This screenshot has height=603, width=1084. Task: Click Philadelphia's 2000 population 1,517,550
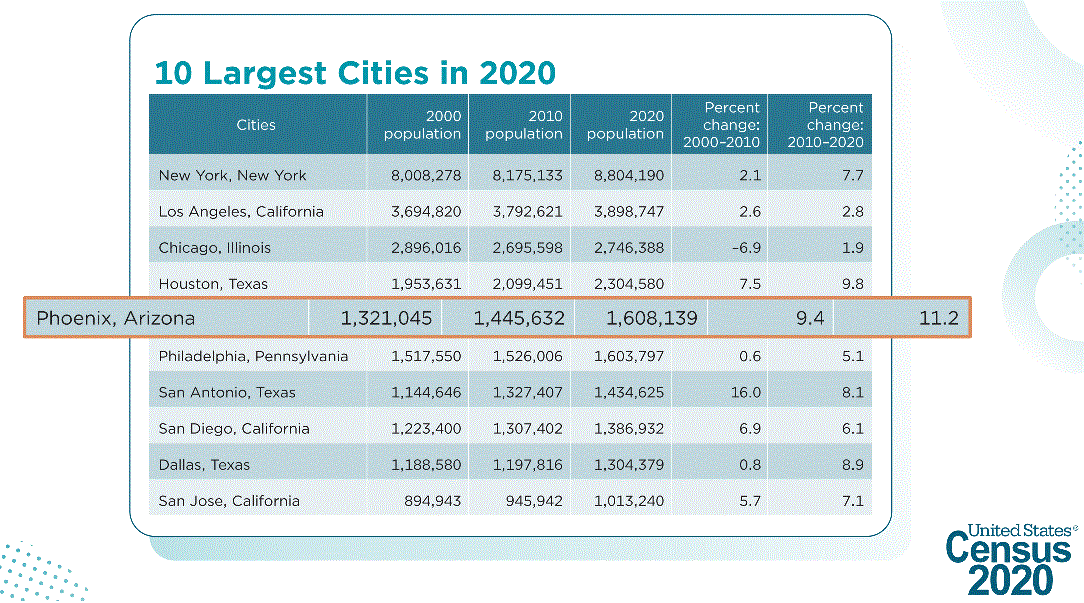(426, 356)
